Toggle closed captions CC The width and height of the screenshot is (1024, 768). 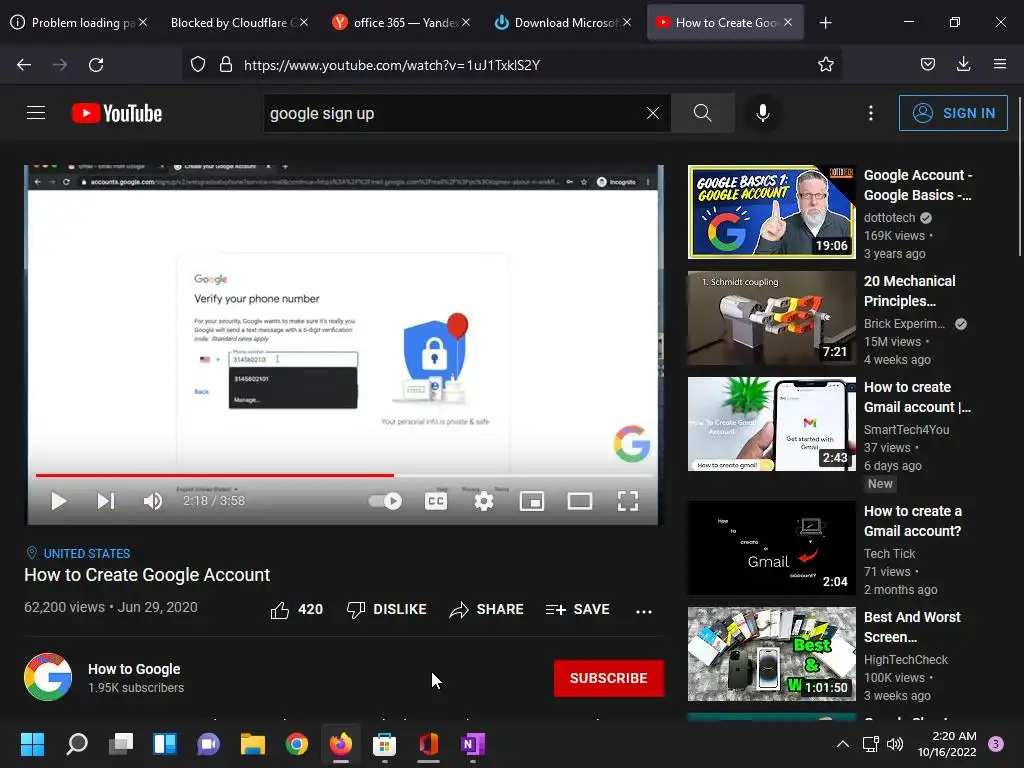[436, 501]
